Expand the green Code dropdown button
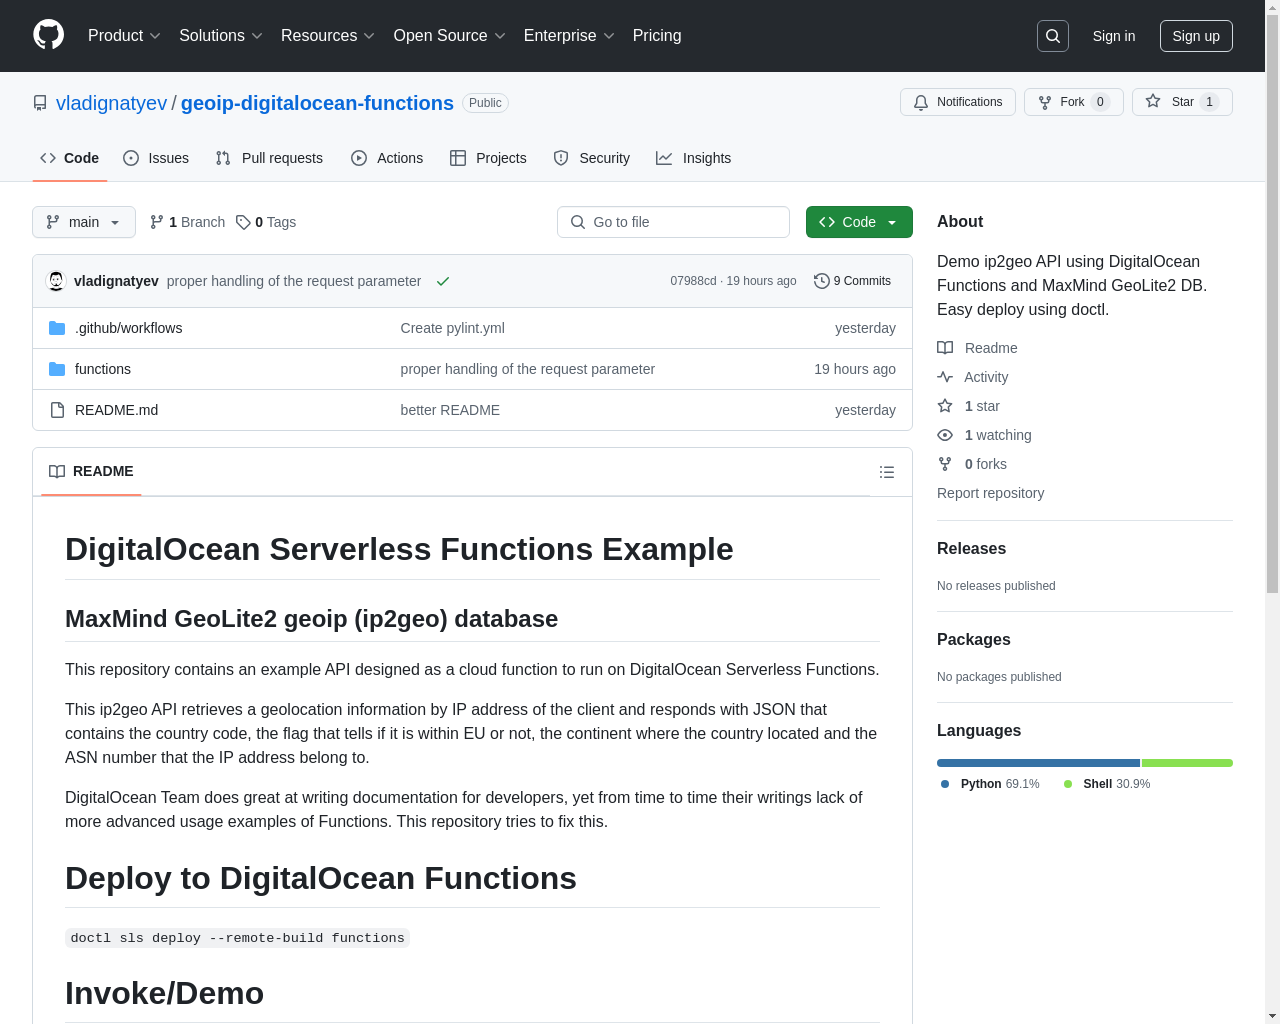The width and height of the screenshot is (1280, 1024). tap(859, 222)
